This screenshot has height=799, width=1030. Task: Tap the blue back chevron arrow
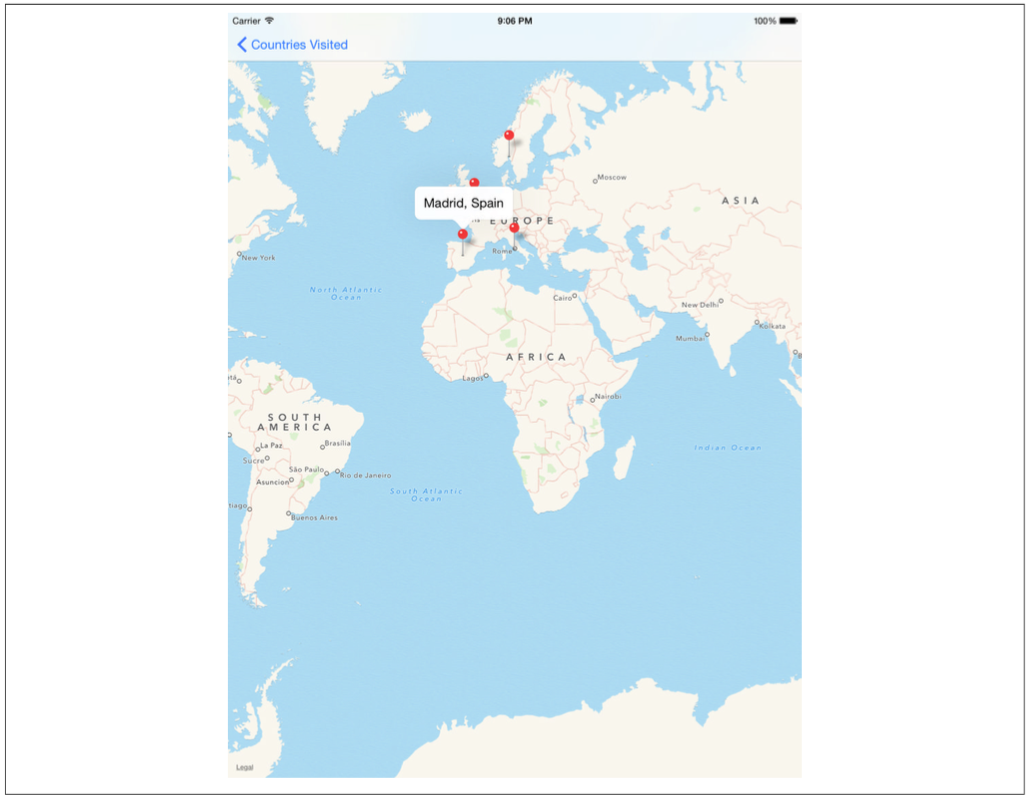point(242,45)
